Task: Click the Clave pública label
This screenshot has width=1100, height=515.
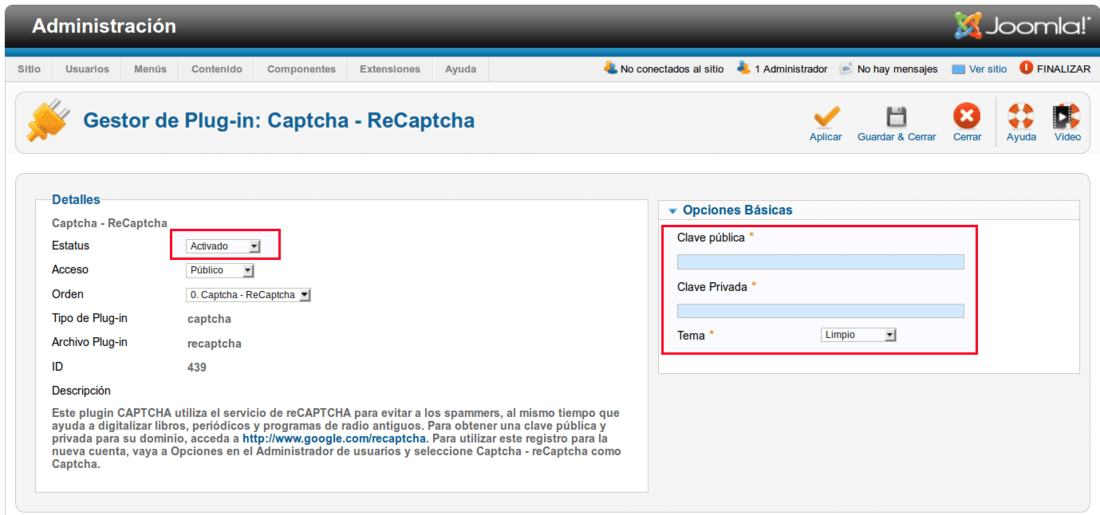Action: tap(711, 237)
